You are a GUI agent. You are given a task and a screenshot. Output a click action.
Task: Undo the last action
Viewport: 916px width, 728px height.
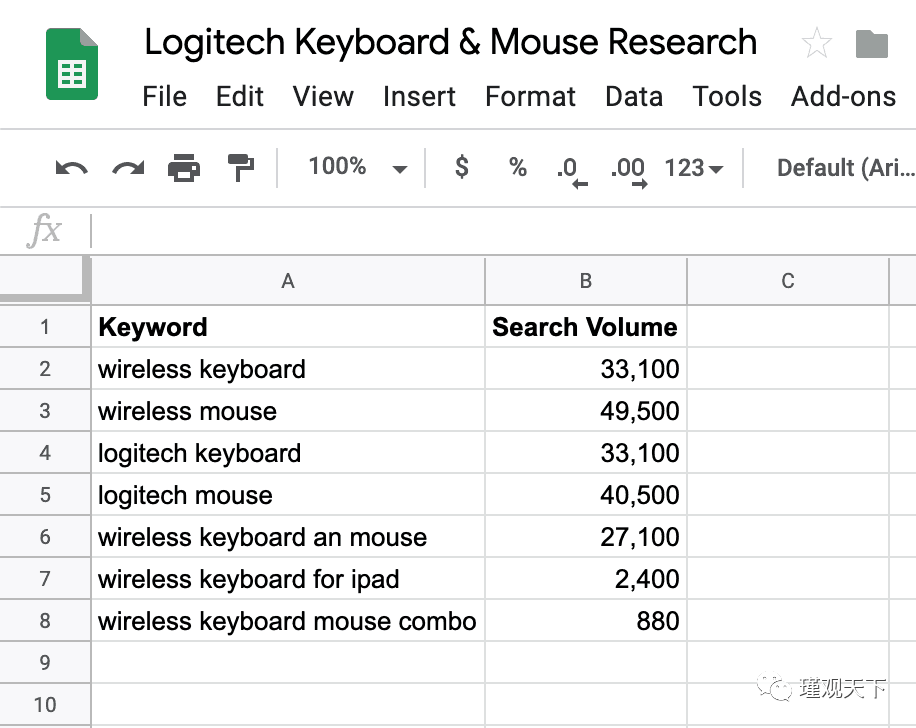point(71,168)
